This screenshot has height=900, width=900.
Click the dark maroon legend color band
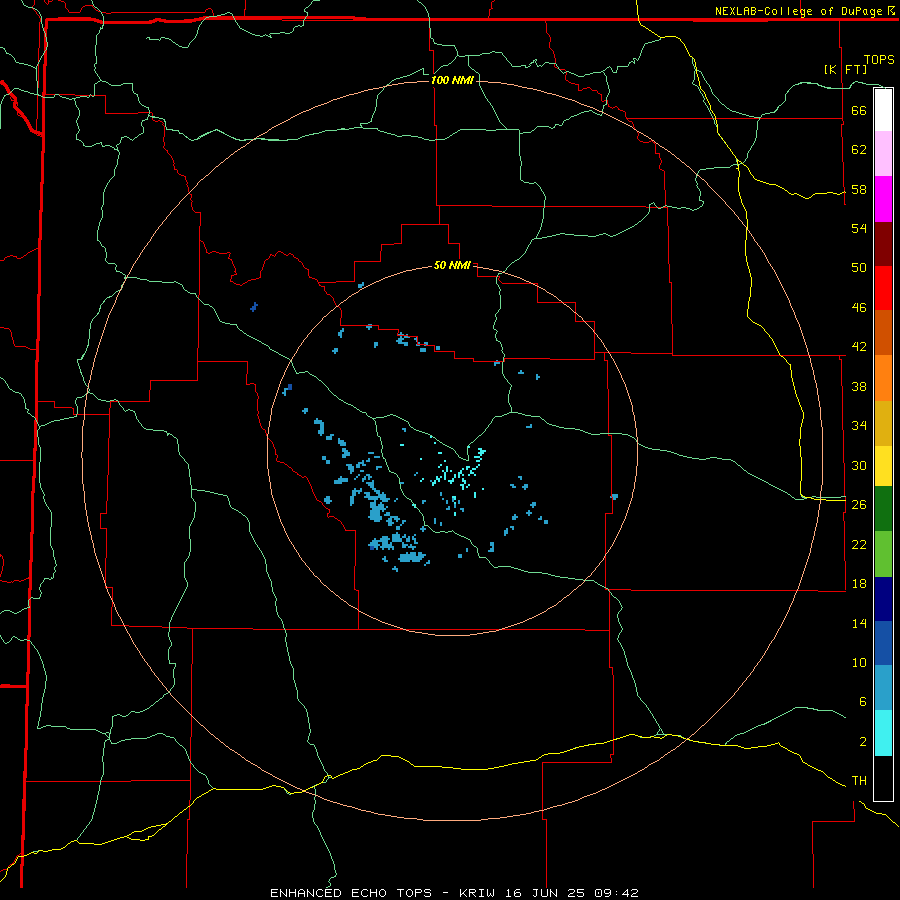[x=883, y=244]
